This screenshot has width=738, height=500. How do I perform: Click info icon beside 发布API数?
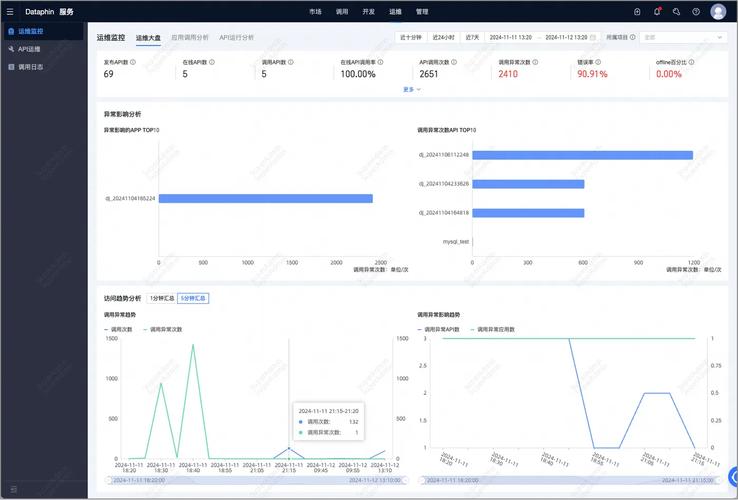tap(133, 62)
